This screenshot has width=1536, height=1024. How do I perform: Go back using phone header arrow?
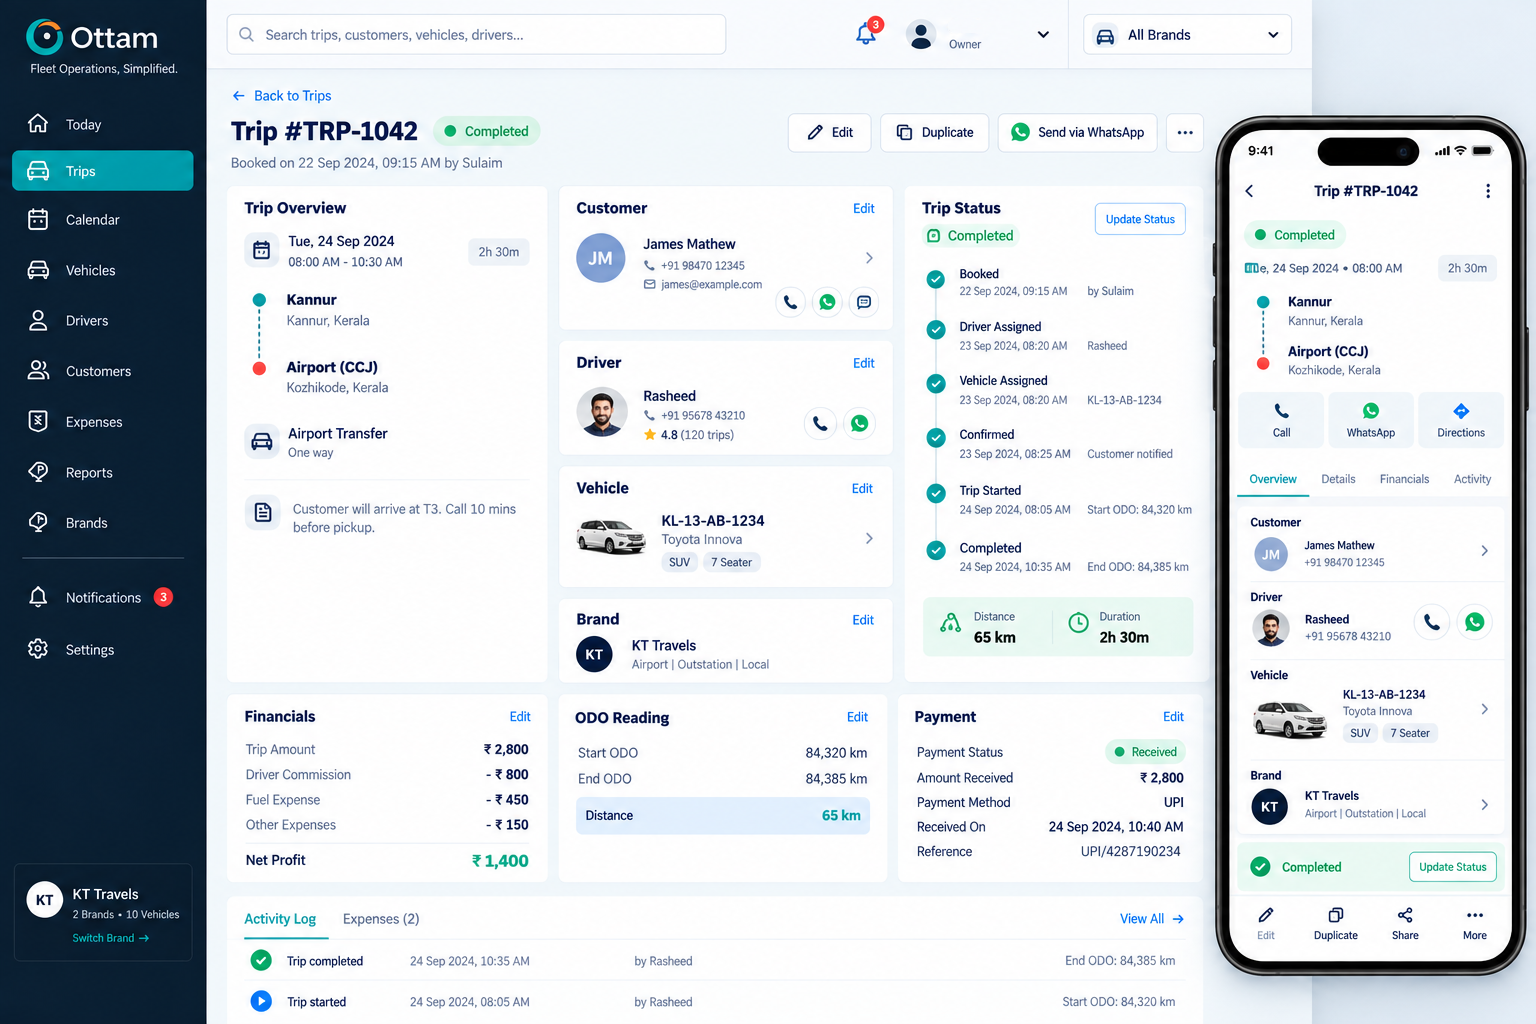click(x=1249, y=191)
